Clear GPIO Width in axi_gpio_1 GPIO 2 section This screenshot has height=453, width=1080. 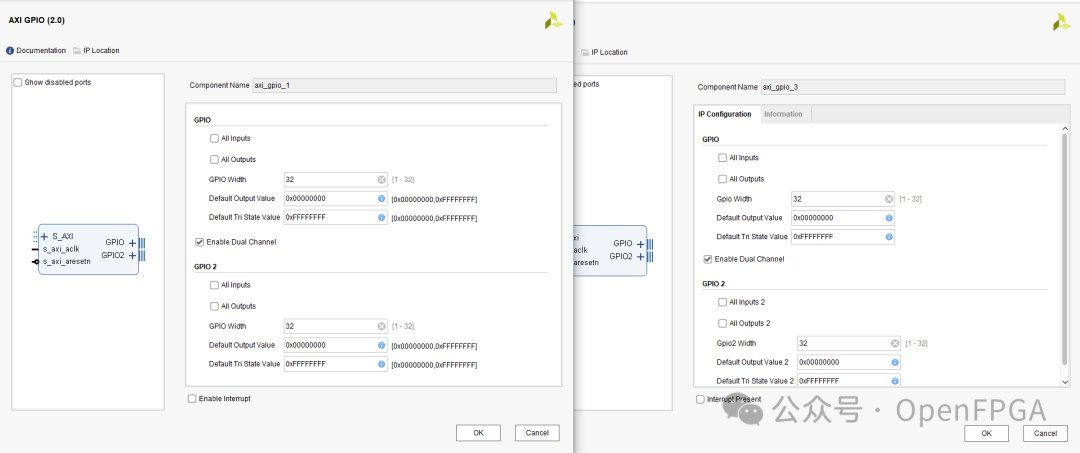point(381,326)
